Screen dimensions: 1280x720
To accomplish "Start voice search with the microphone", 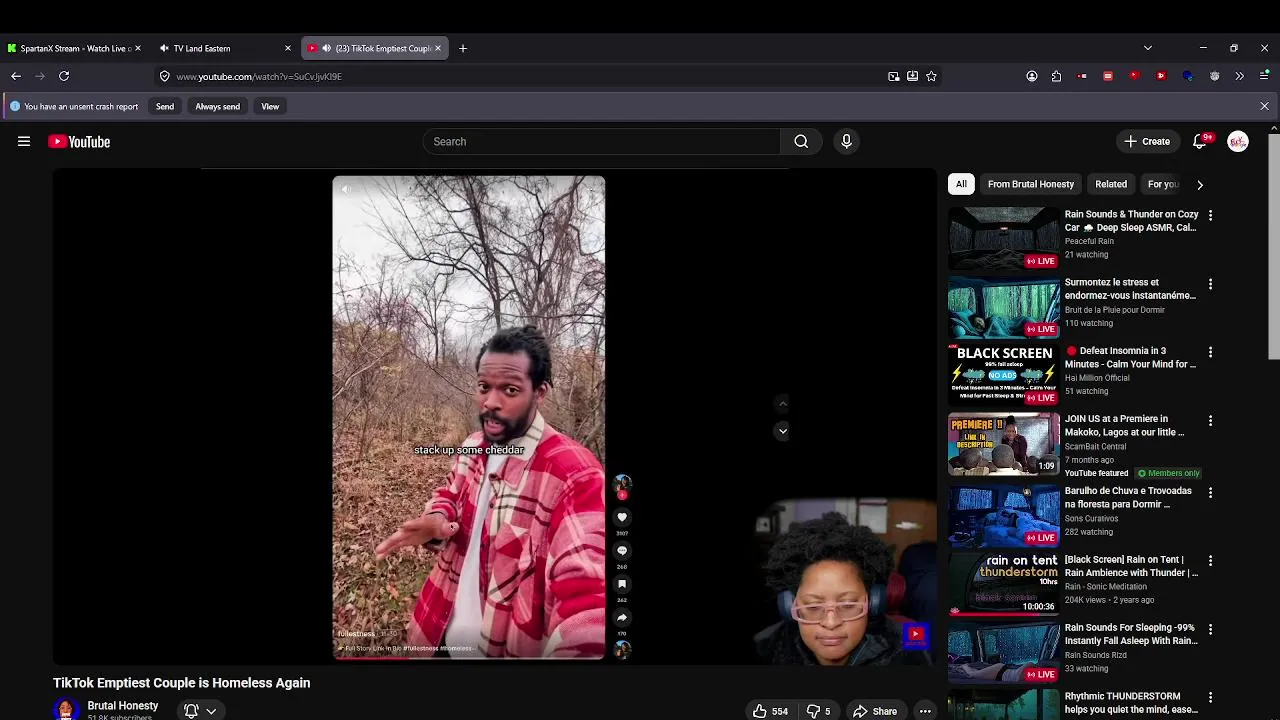I will click(846, 142).
